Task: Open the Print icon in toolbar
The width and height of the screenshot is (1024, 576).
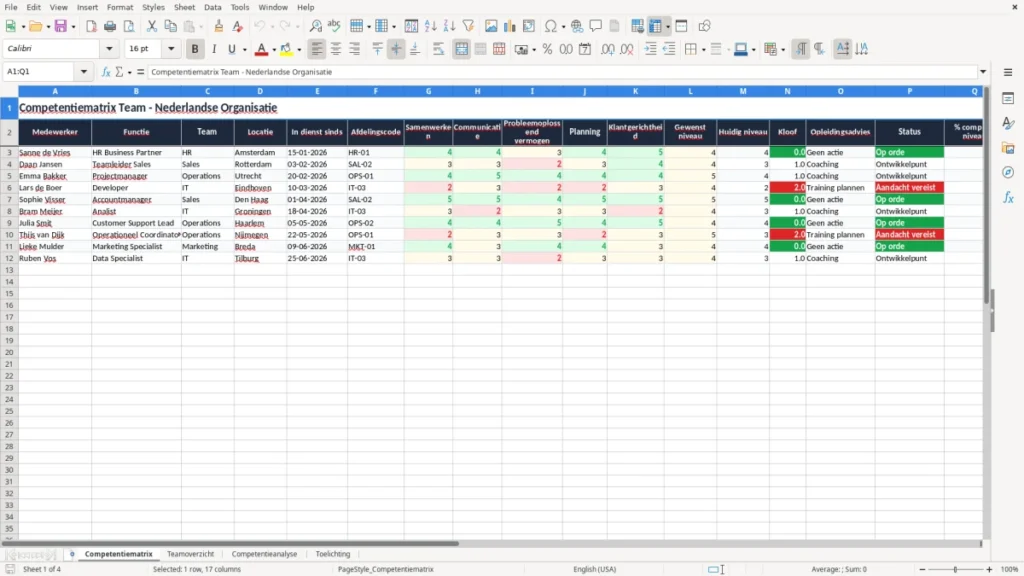Action: pos(110,26)
